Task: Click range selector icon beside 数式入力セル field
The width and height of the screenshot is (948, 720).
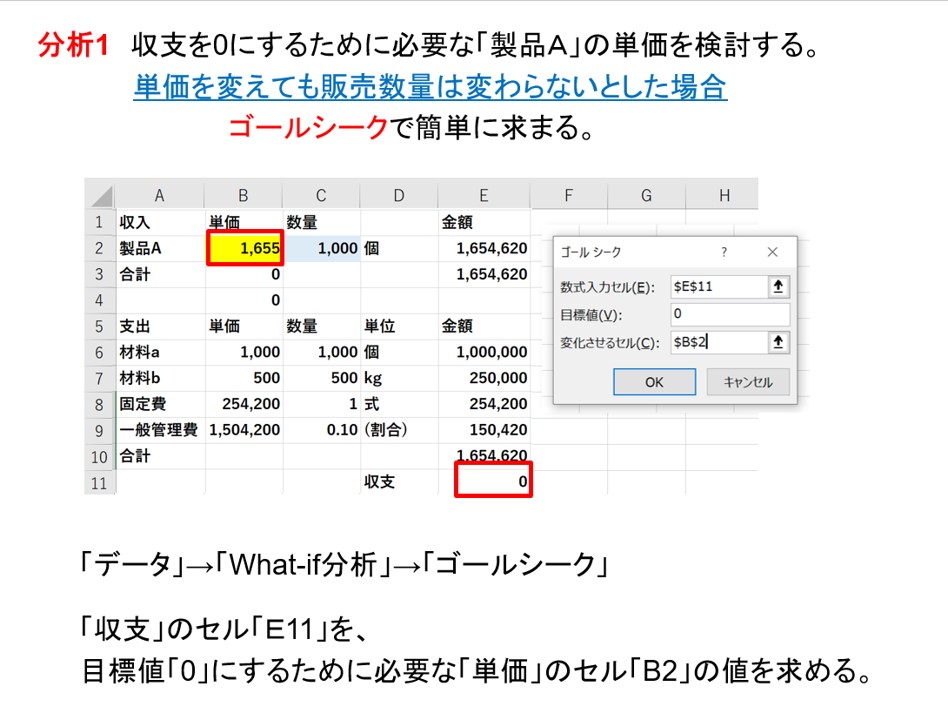Action: [x=779, y=287]
